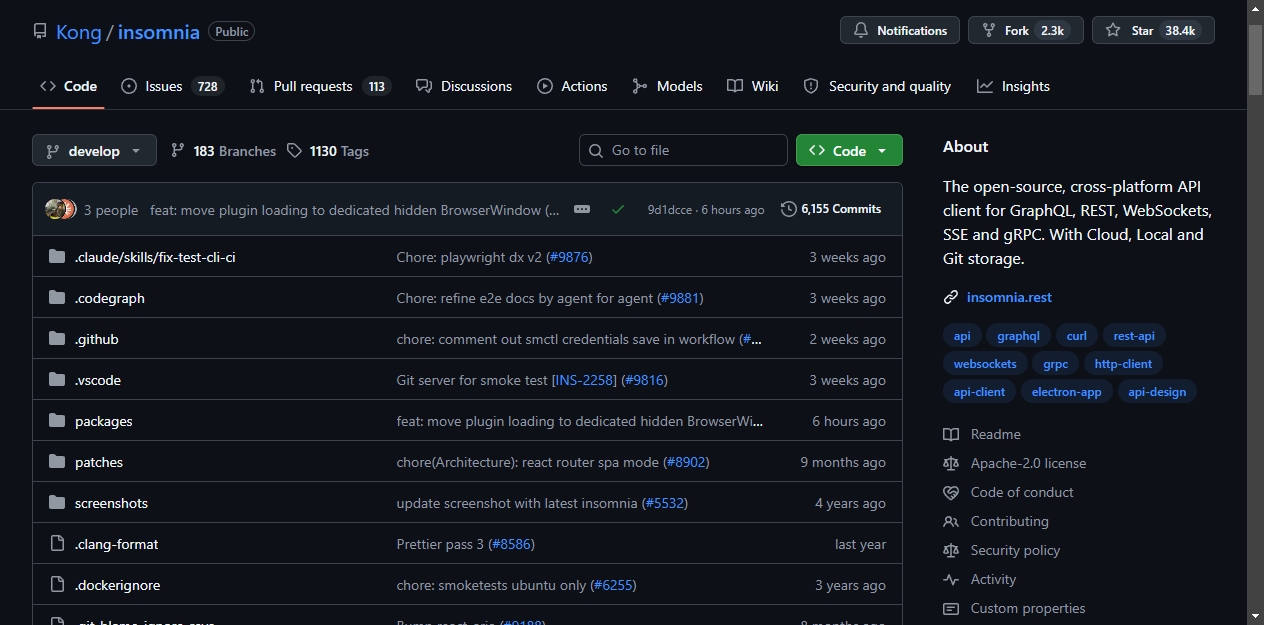Image resolution: width=1264 pixels, height=625 pixels.
Task: Open the .vscode folder
Action: tap(98, 380)
